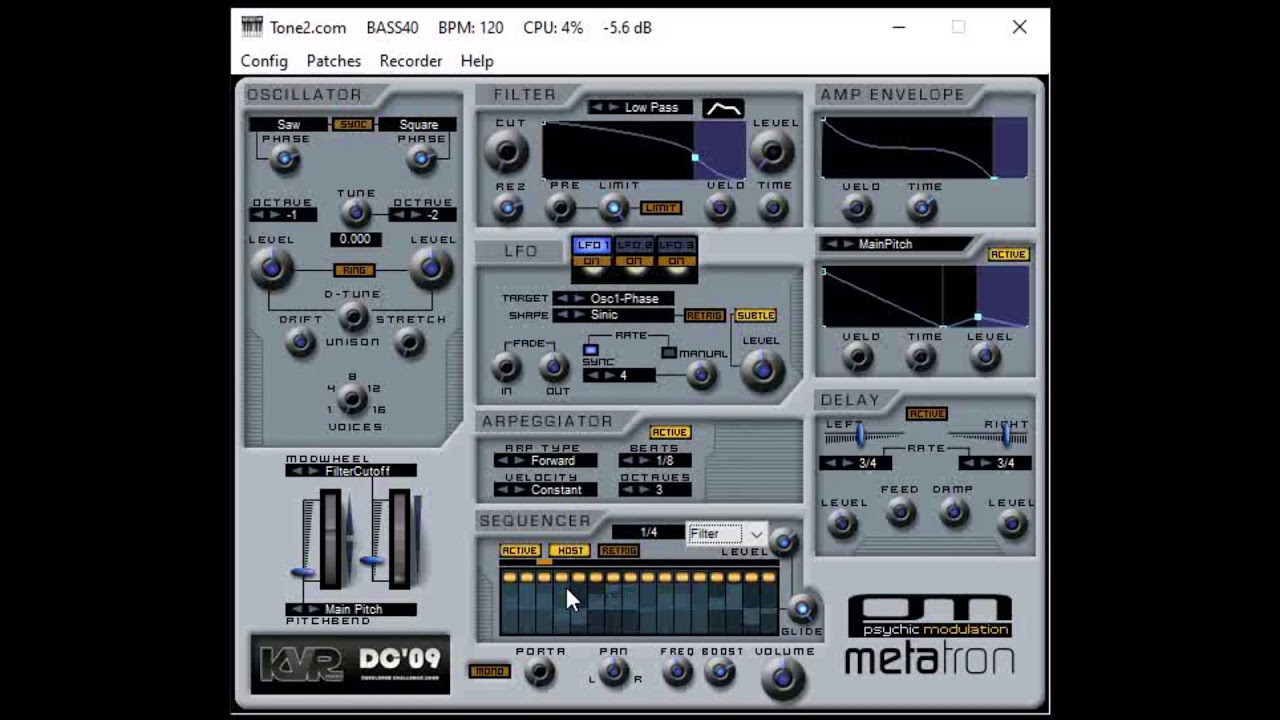The width and height of the screenshot is (1280, 720).
Task: Click right arrow of Modwheel FilterCutoff selector
Action: click(x=313, y=471)
